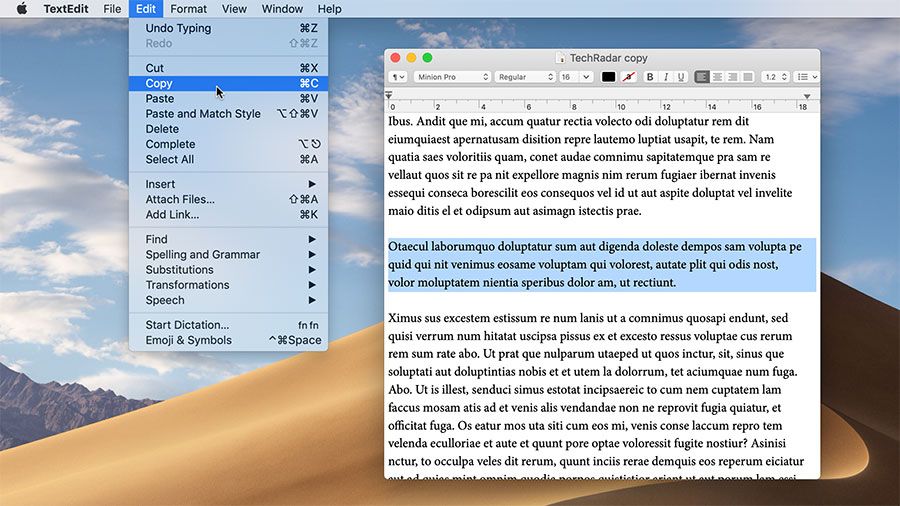Toggle Bold formatting in TextEdit toolbar
Image resolution: width=900 pixels, height=506 pixels.
coord(650,77)
